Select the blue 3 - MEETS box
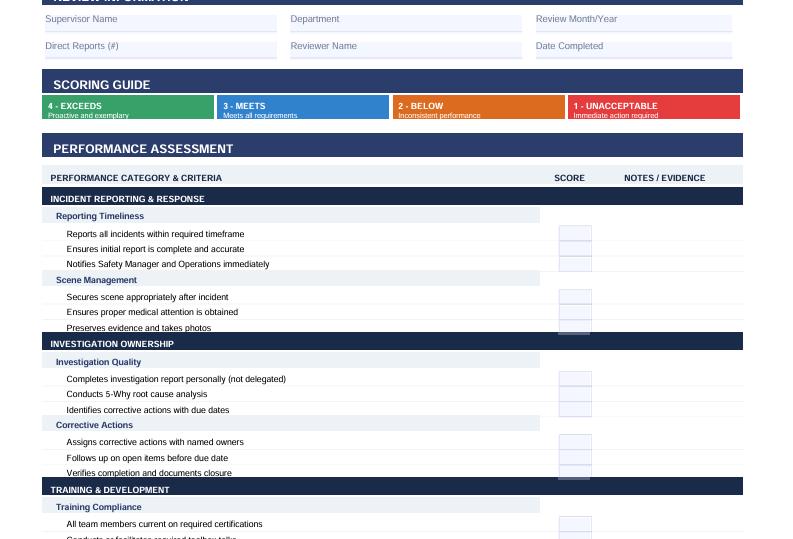 [303, 107]
